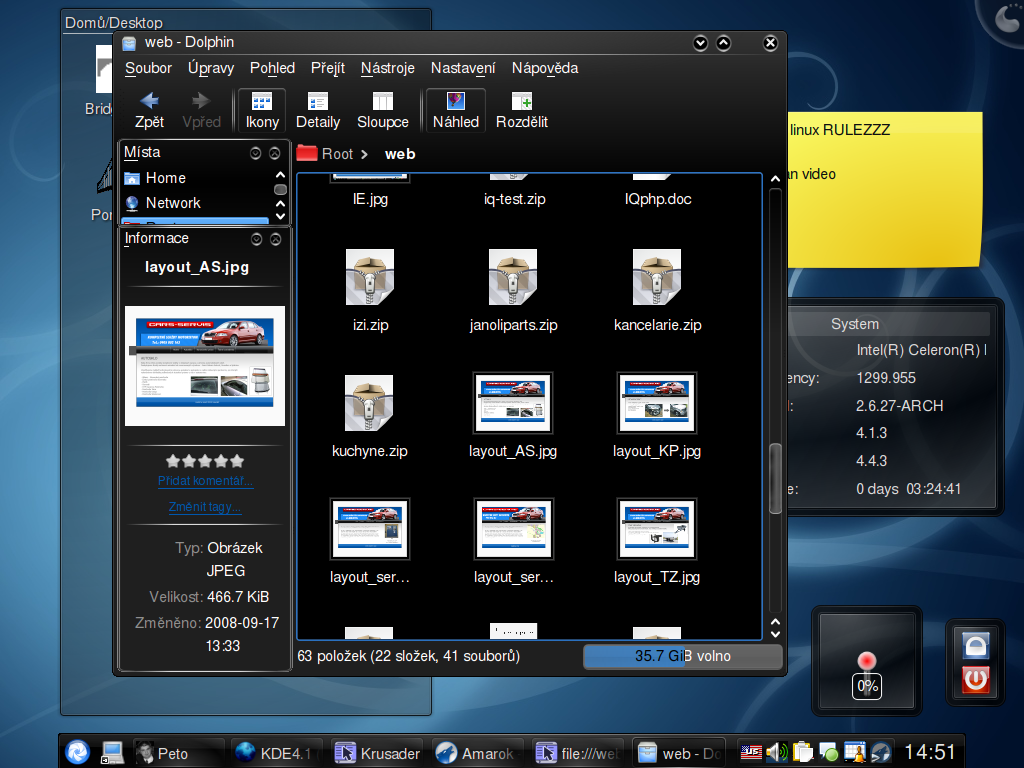Close the Místa panel
Viewport: 1024px width, 768px height.
275,153
